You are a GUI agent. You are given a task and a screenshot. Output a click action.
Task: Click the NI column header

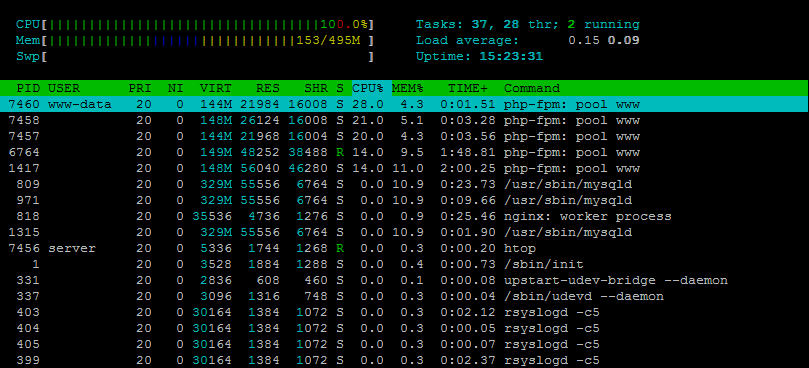[x=175, y=88]
